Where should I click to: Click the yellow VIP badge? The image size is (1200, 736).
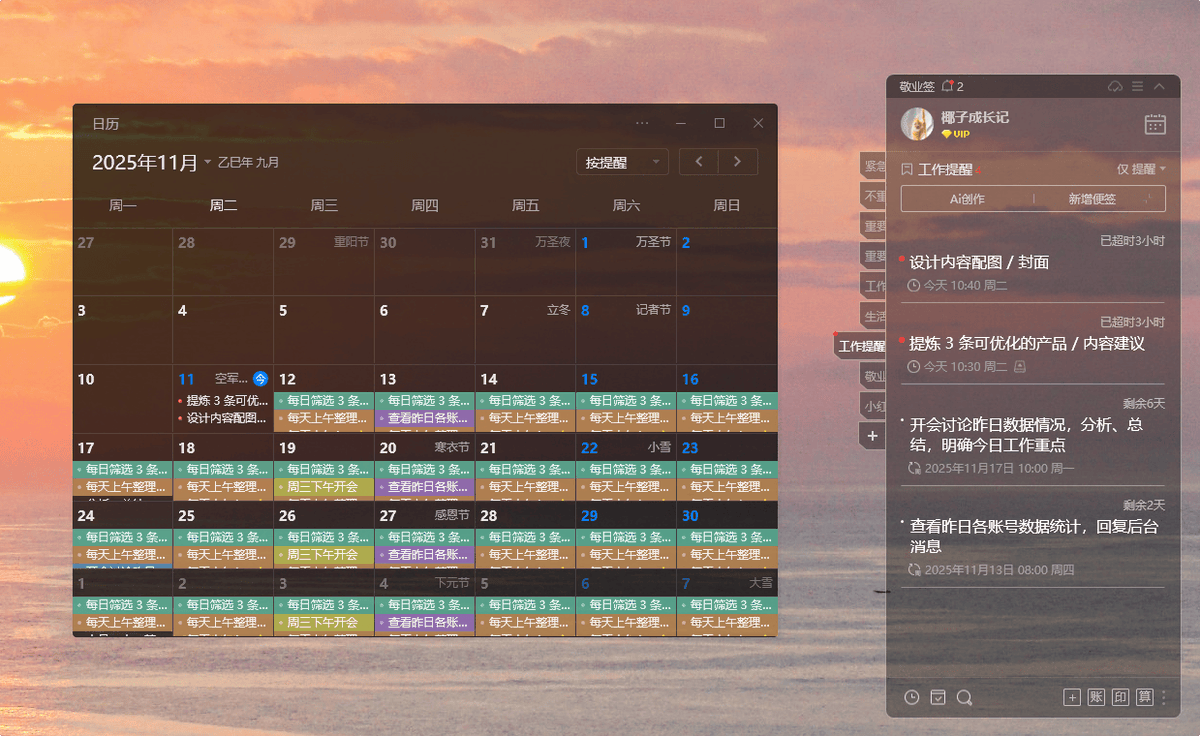955,134
